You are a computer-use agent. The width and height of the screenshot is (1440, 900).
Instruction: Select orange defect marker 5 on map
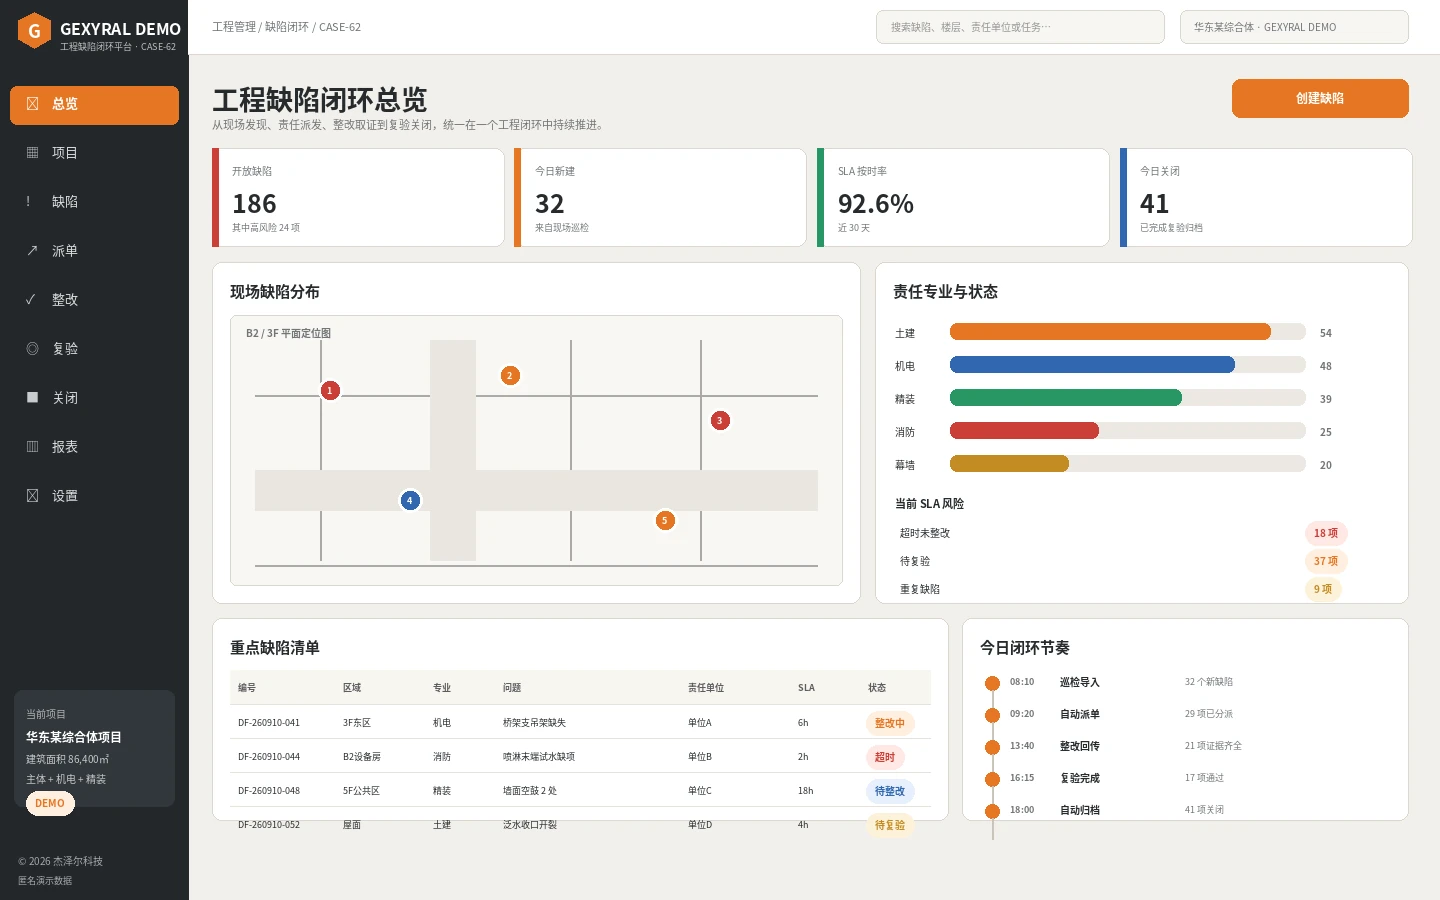(x=665, y=520)
